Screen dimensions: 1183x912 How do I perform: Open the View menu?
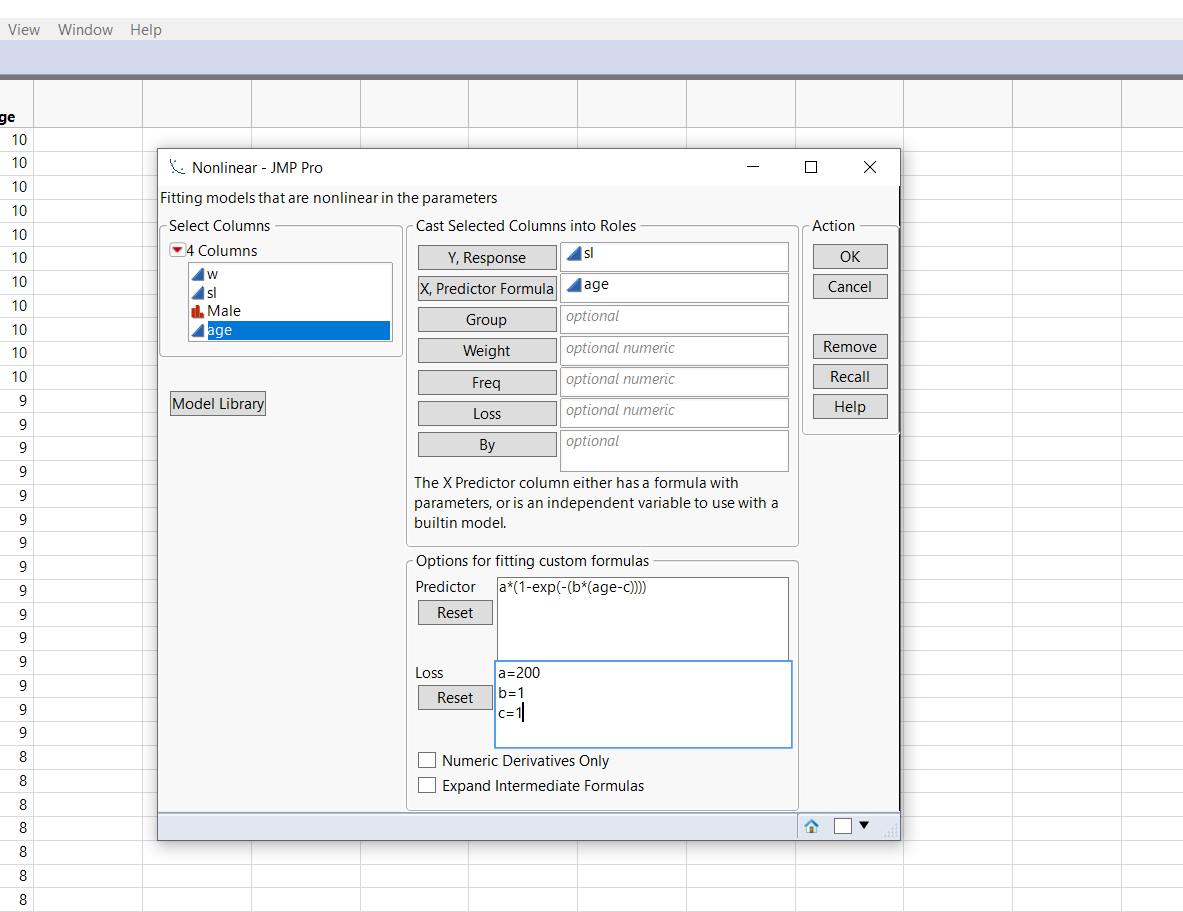pyautogui.click(x=23, y=29)
